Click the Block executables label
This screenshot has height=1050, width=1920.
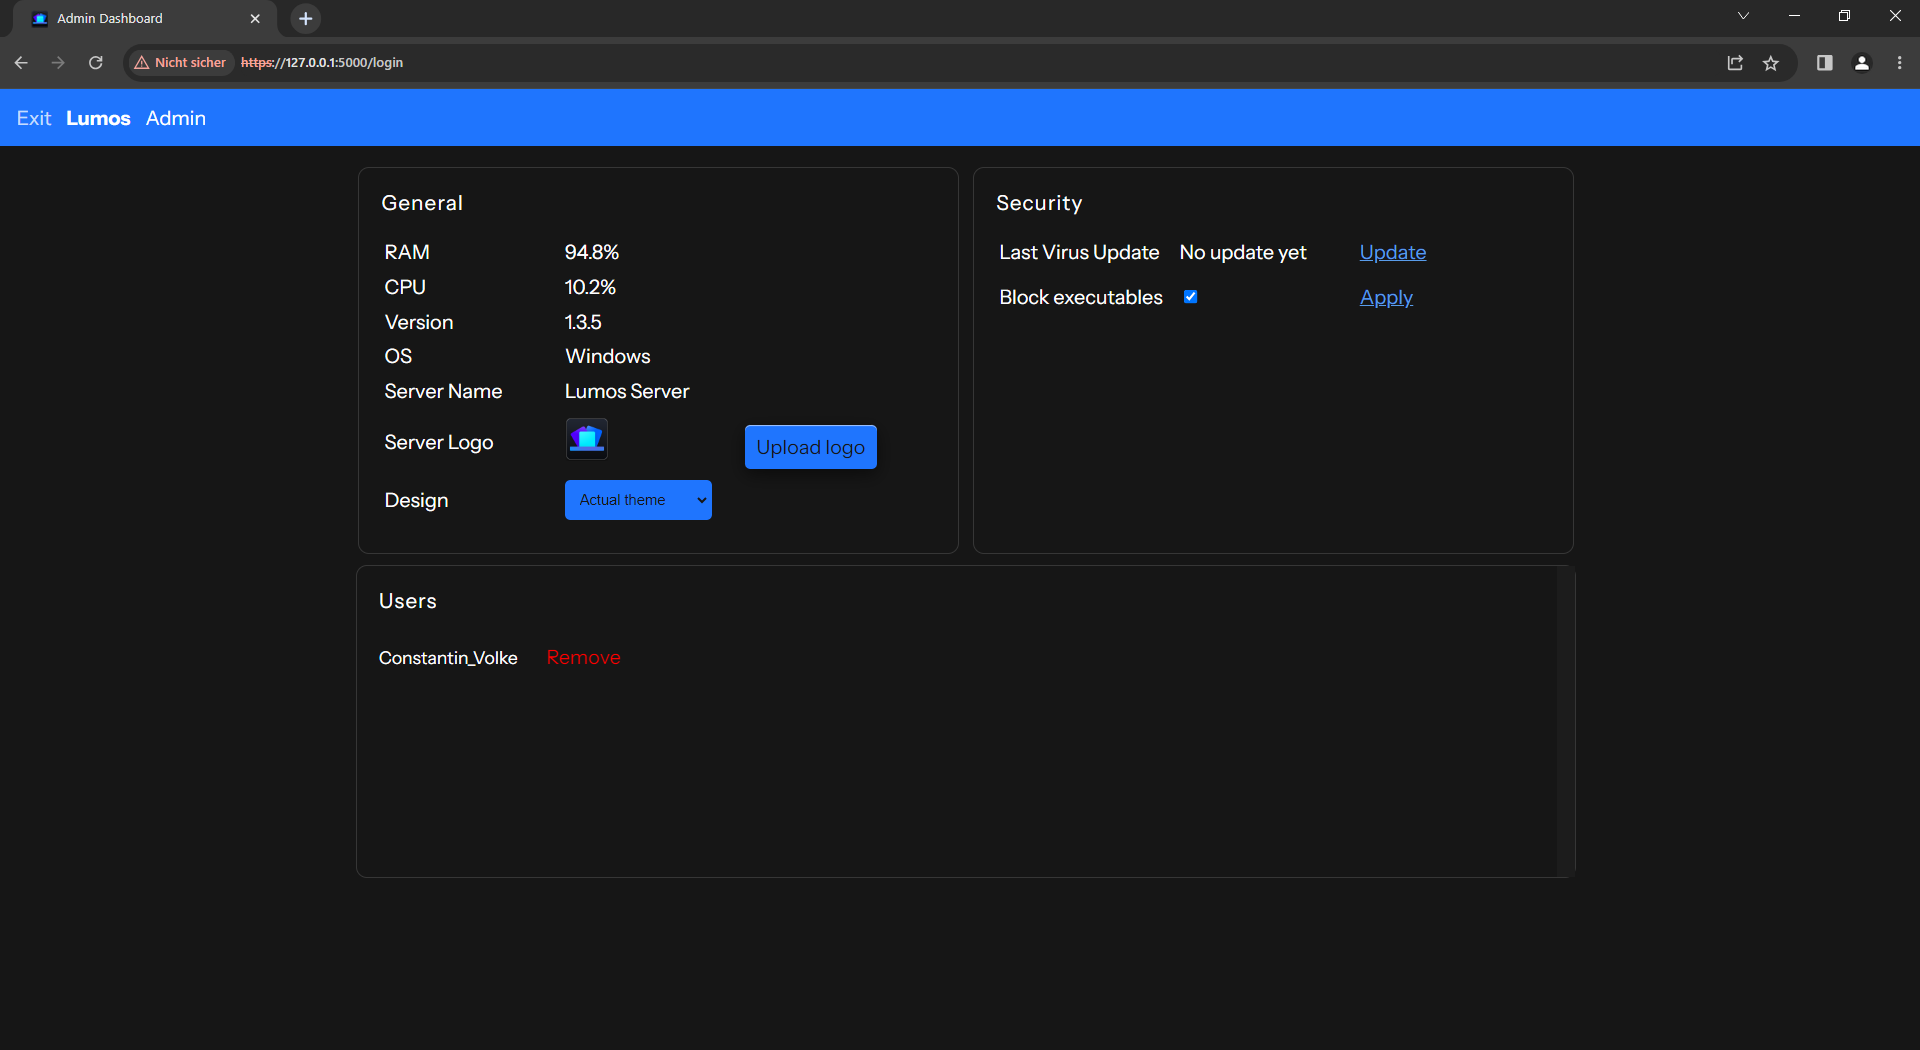click(1081, 297)
